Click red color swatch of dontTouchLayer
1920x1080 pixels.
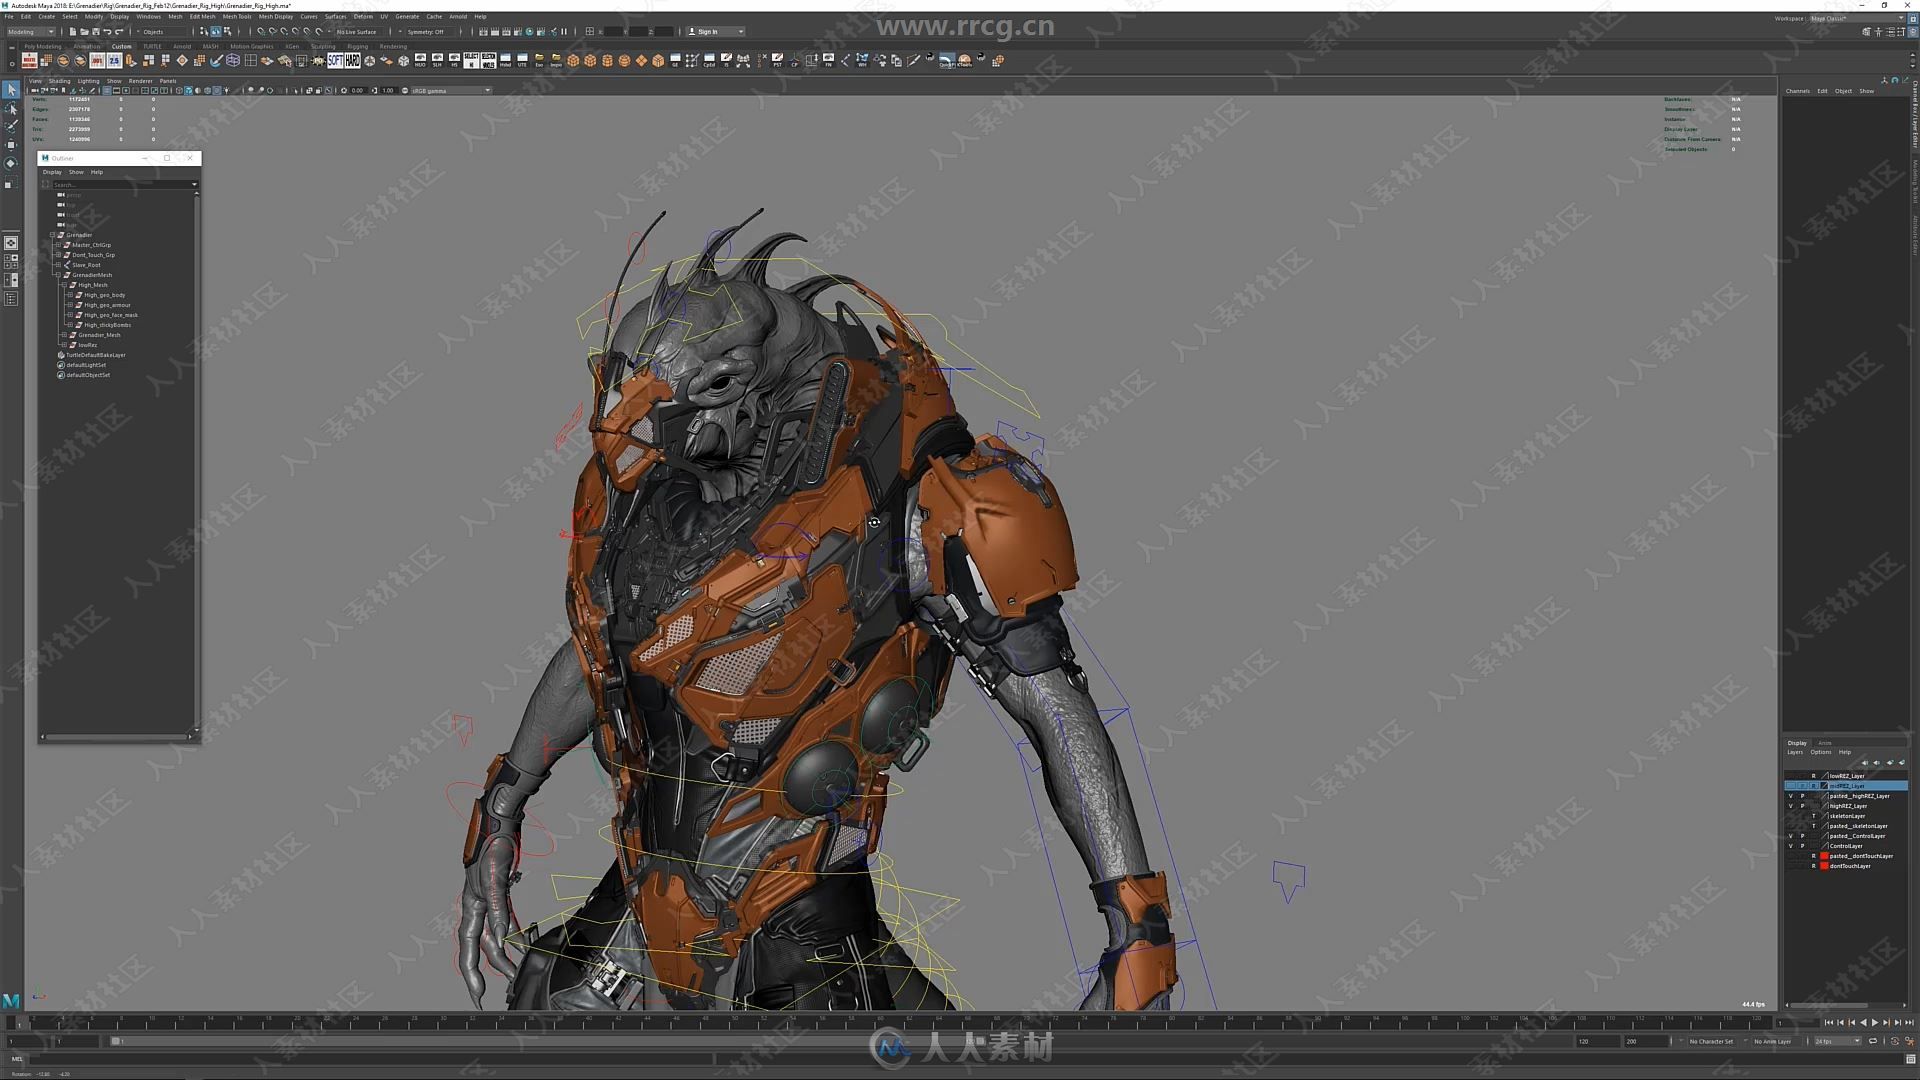pos(1824,866)
